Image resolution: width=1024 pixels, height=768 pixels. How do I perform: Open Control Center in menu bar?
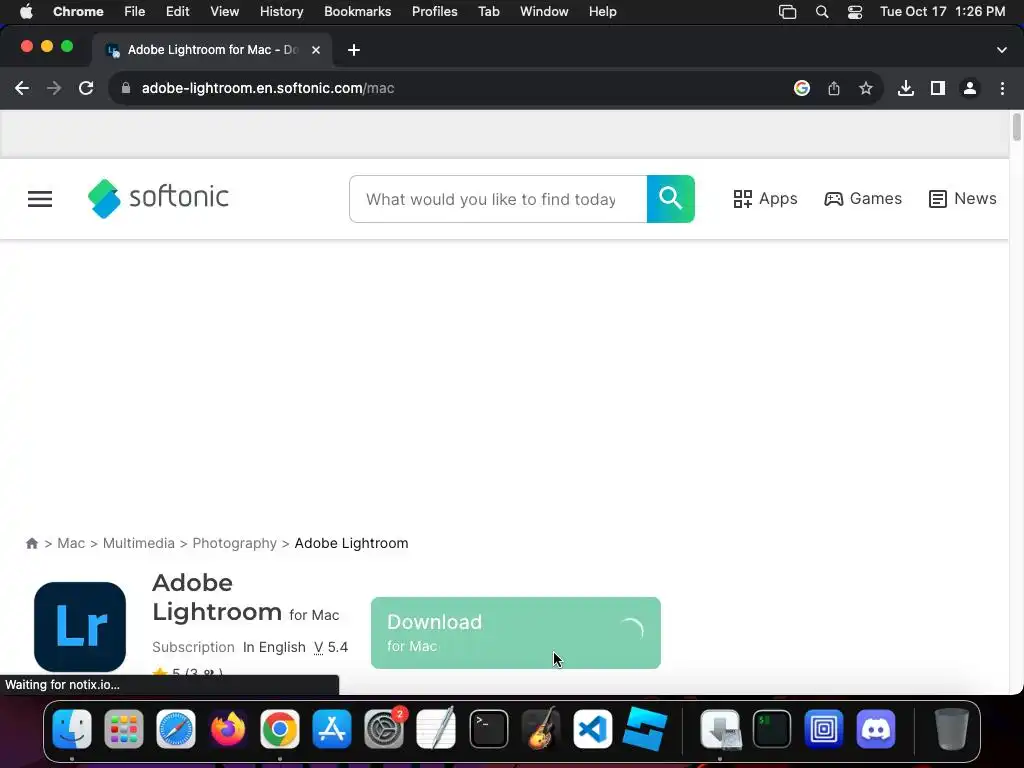point(855,12)
